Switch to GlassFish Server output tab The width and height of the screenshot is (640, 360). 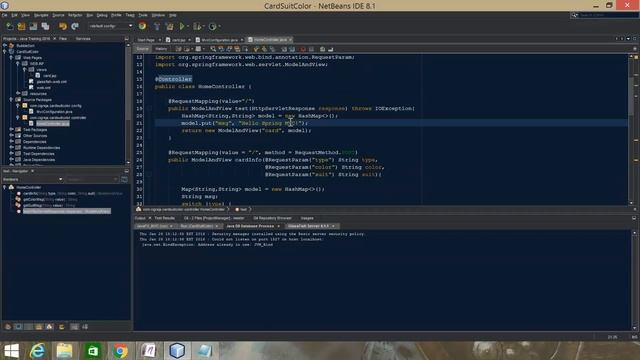308,226
